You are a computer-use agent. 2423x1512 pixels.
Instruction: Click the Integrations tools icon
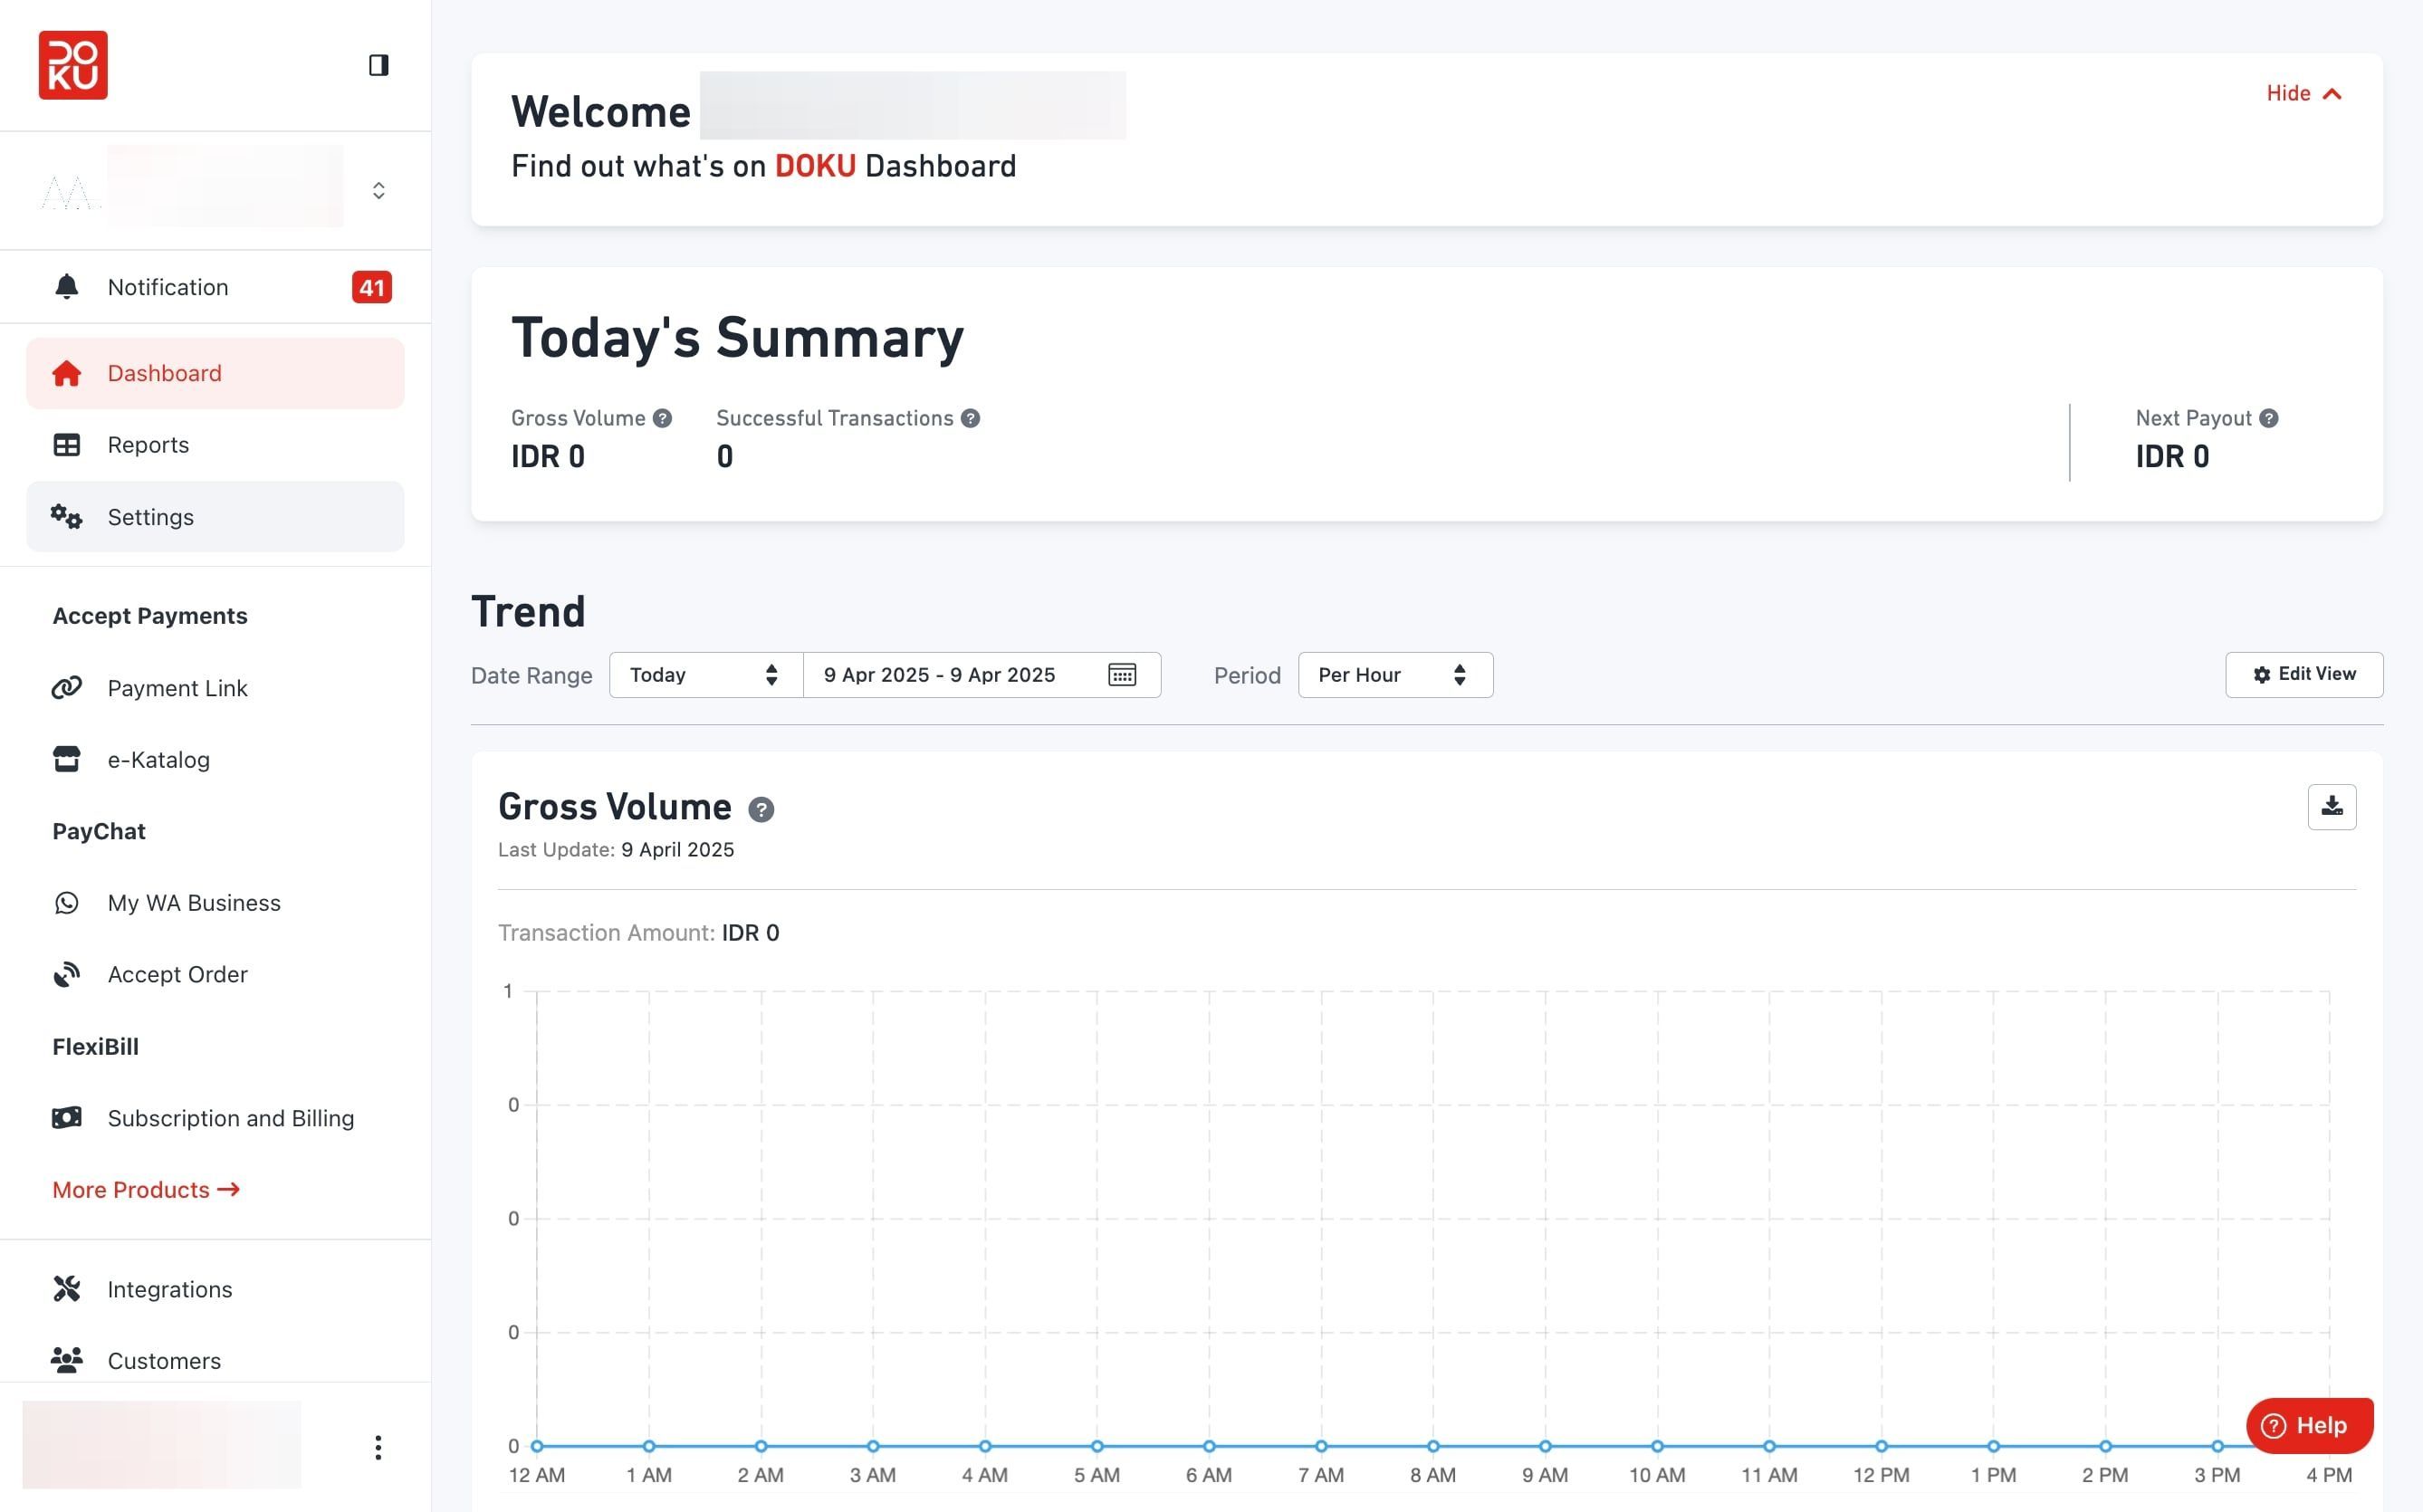[66, 1289]
